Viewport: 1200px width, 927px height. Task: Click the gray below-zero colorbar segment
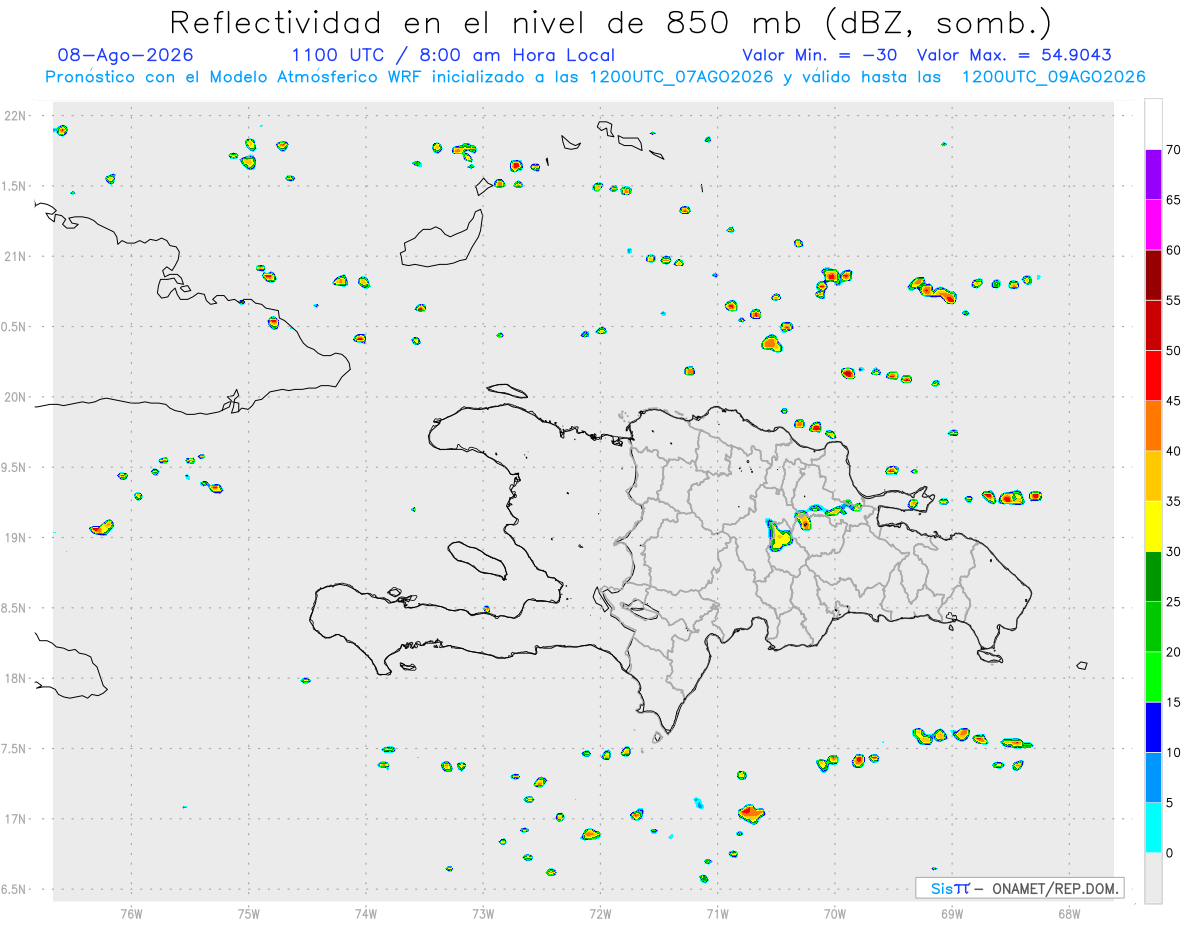coord(1153,878)
